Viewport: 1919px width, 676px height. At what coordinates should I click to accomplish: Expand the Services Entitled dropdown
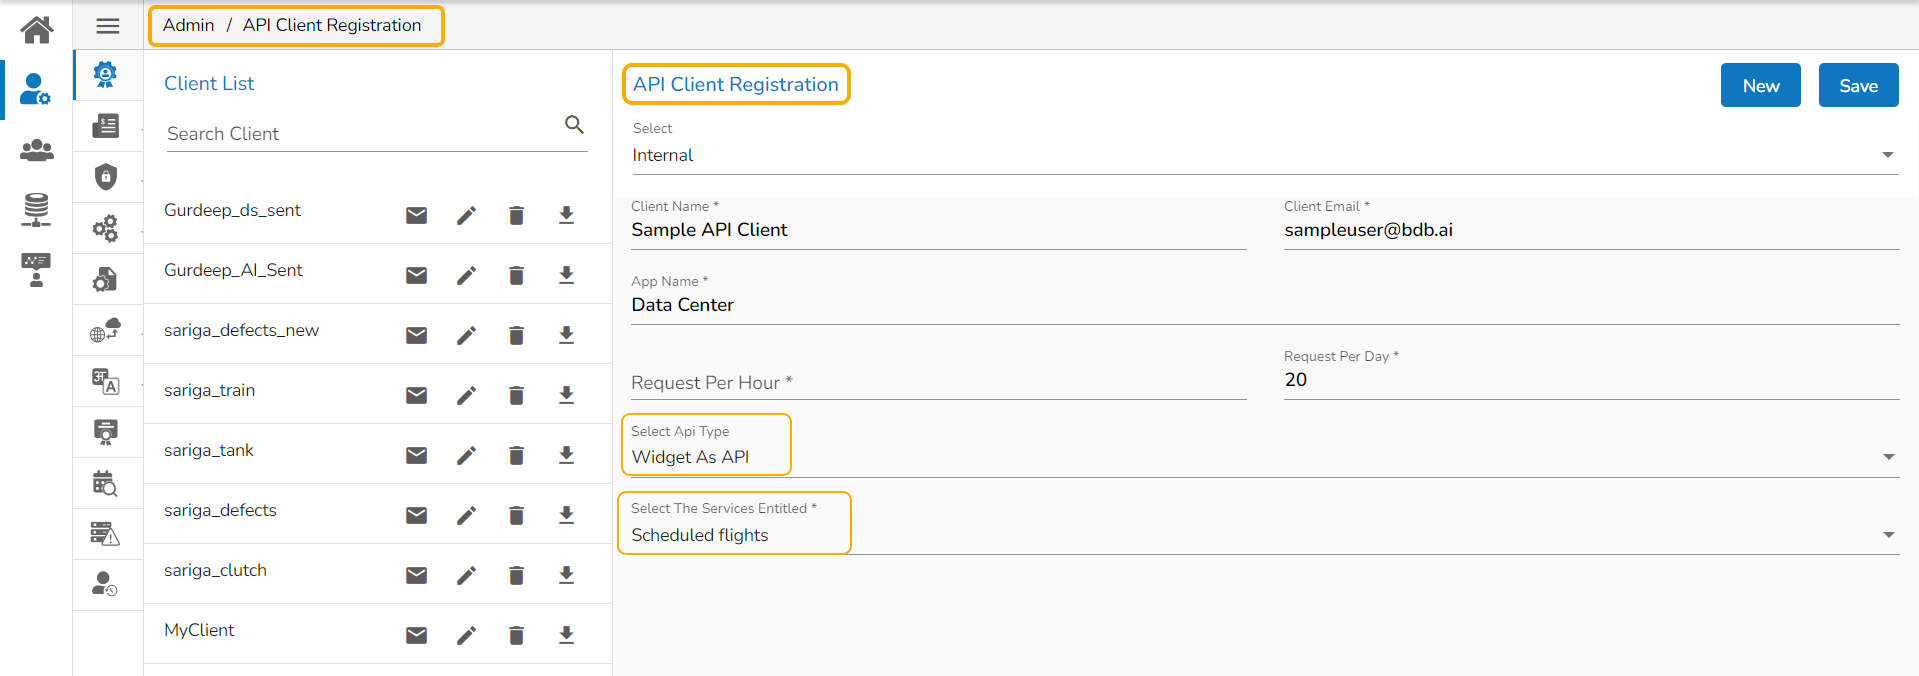tap(1887, 535)
